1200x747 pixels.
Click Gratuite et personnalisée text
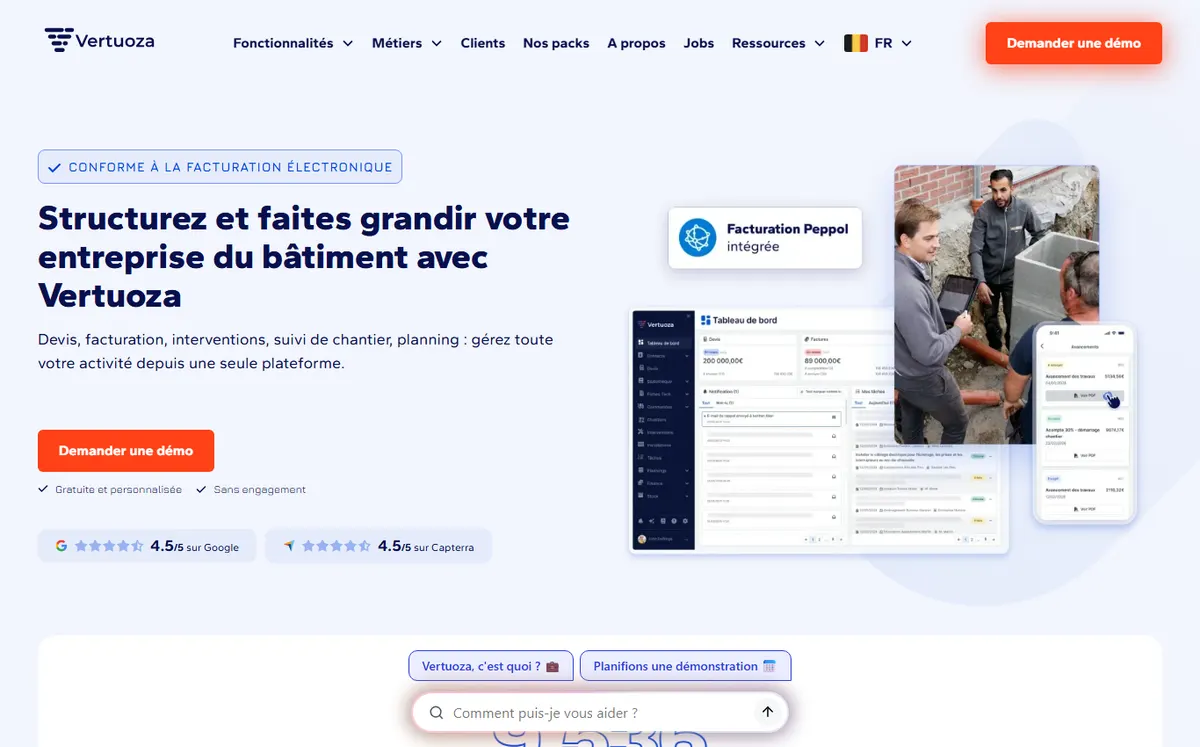coord(119,490)
